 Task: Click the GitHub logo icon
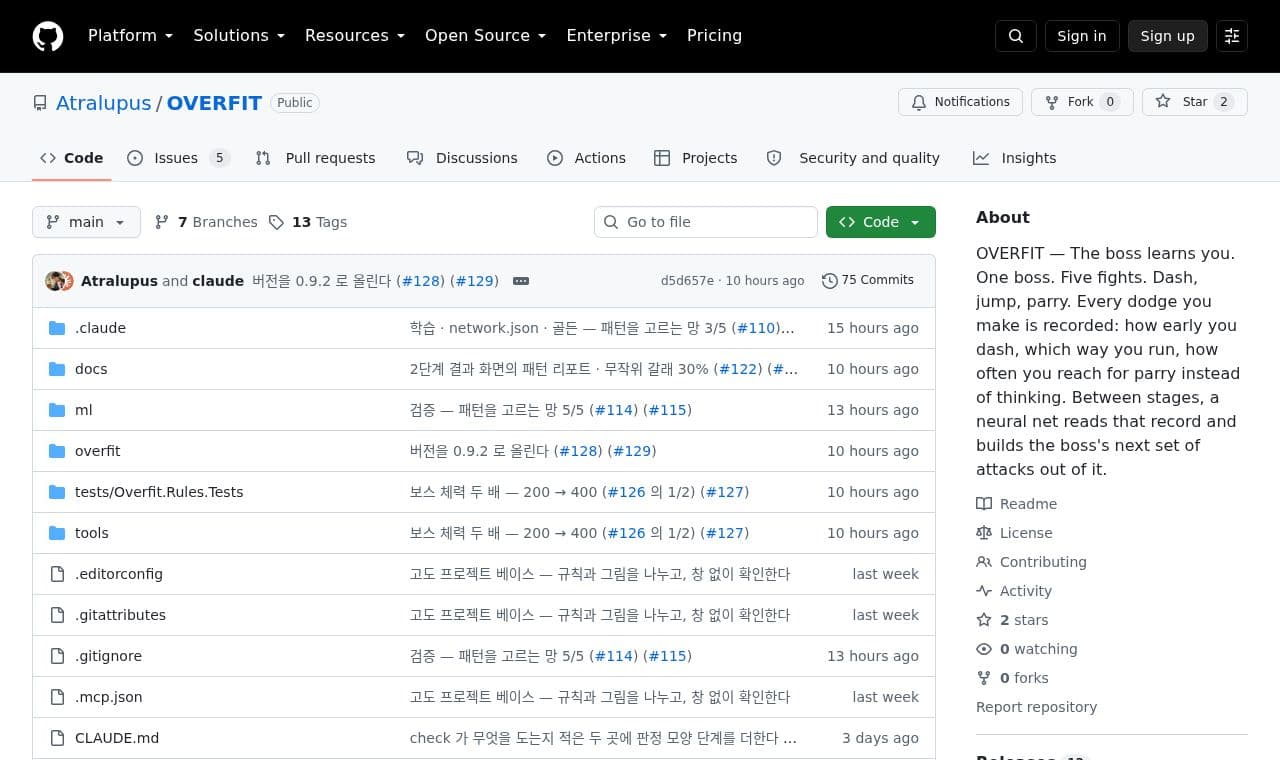(48, 36)
